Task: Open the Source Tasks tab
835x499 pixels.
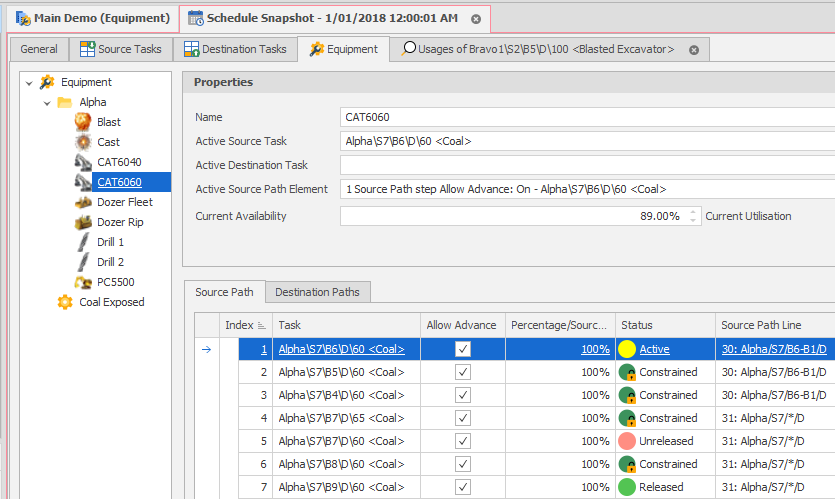Action: [x=122, y=49]
